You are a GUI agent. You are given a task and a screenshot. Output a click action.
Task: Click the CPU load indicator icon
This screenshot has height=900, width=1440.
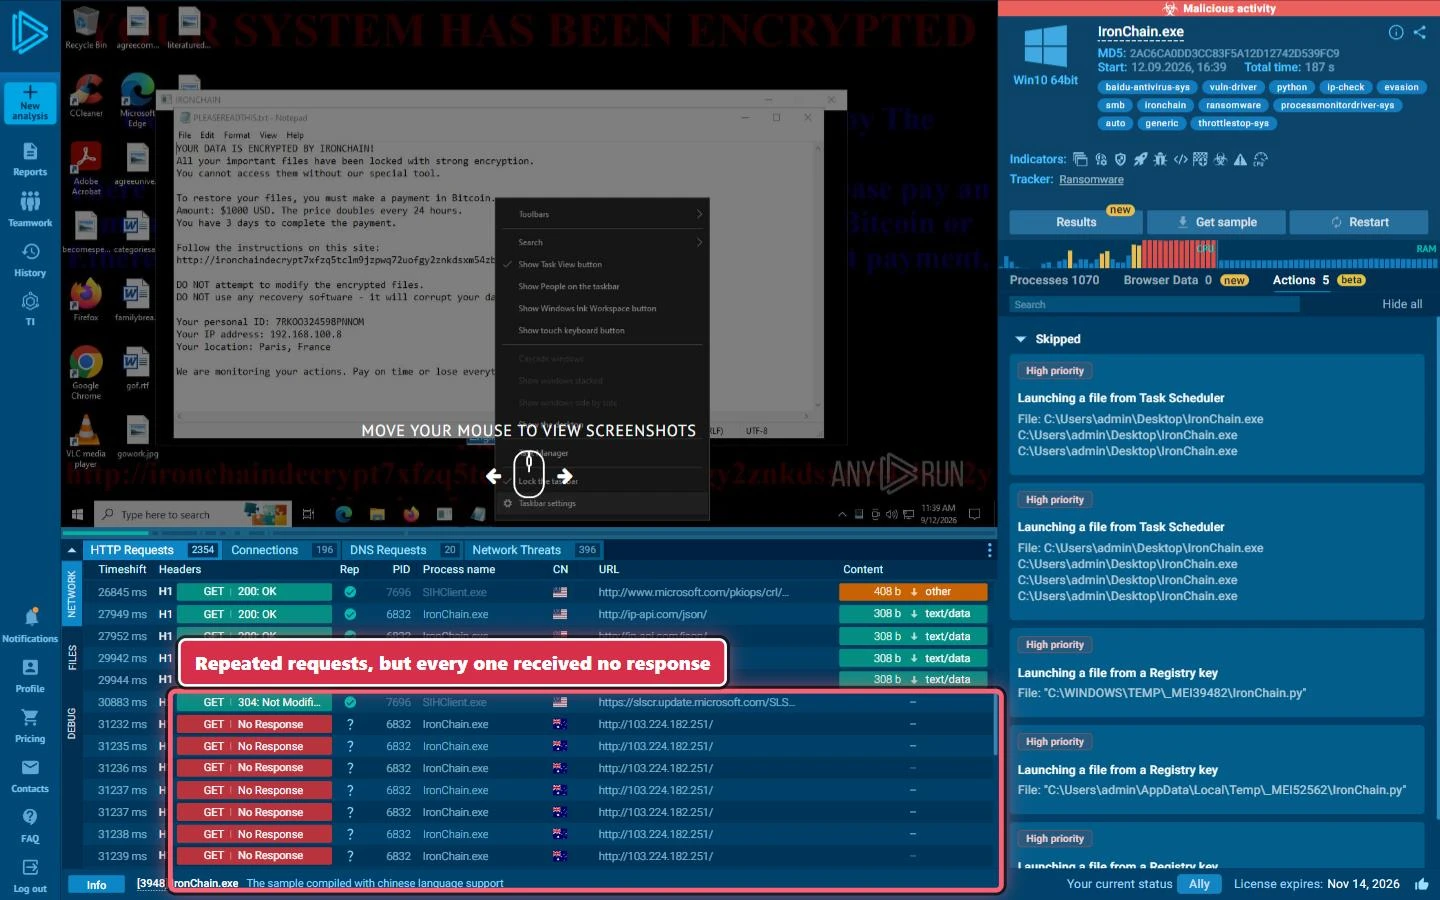(x=1260, y=159)
